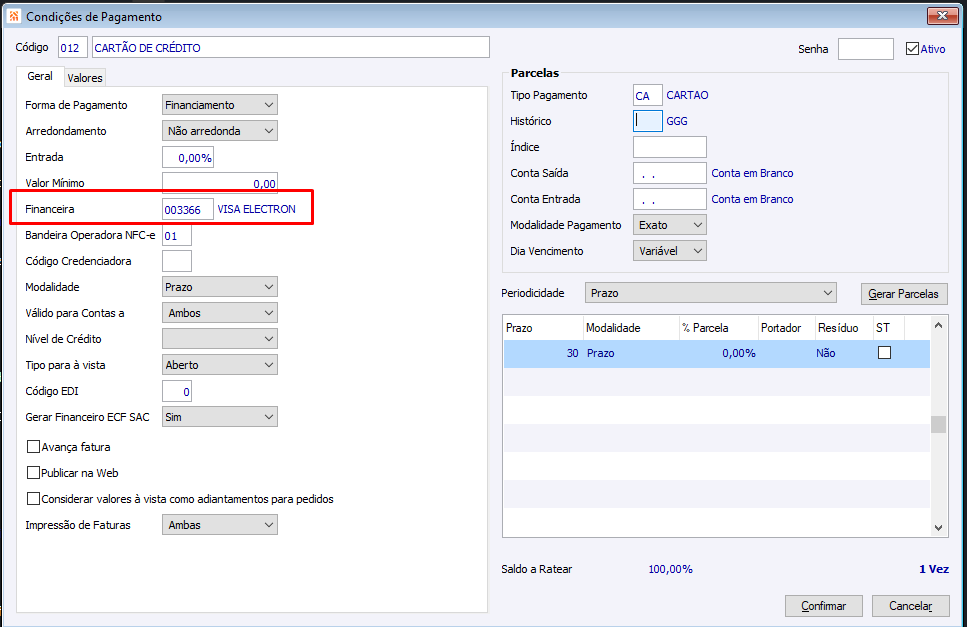Select the 30 Prazo installment row

tap(717, 353)
